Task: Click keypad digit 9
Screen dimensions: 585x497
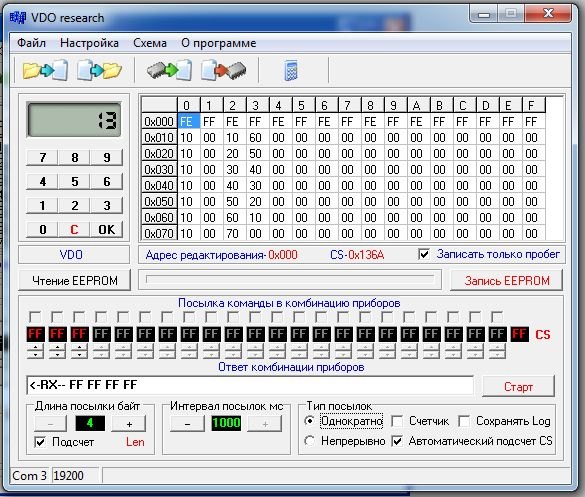Action: [107, 157]
